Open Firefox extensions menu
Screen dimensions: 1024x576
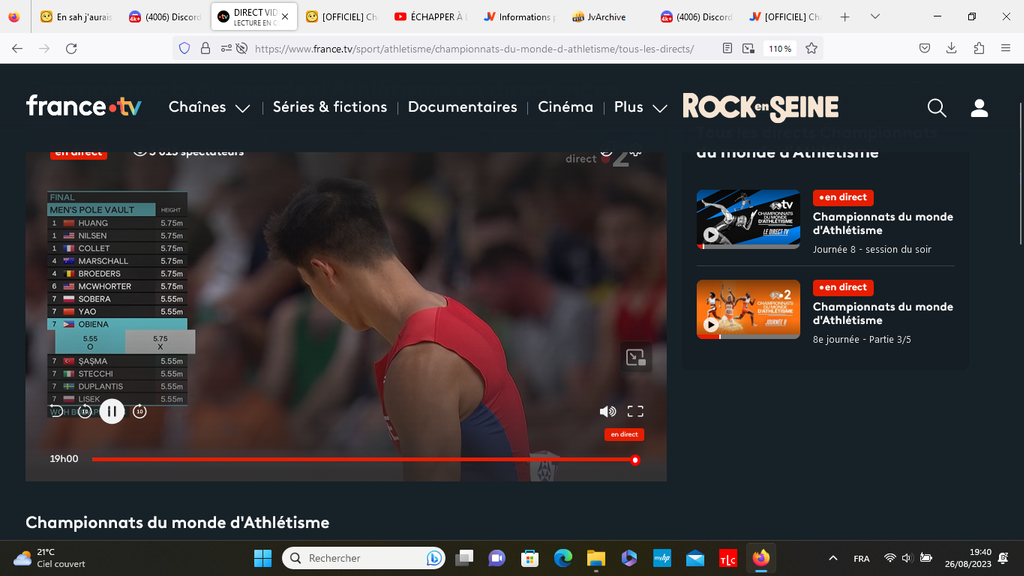click(x=978, y=48)
